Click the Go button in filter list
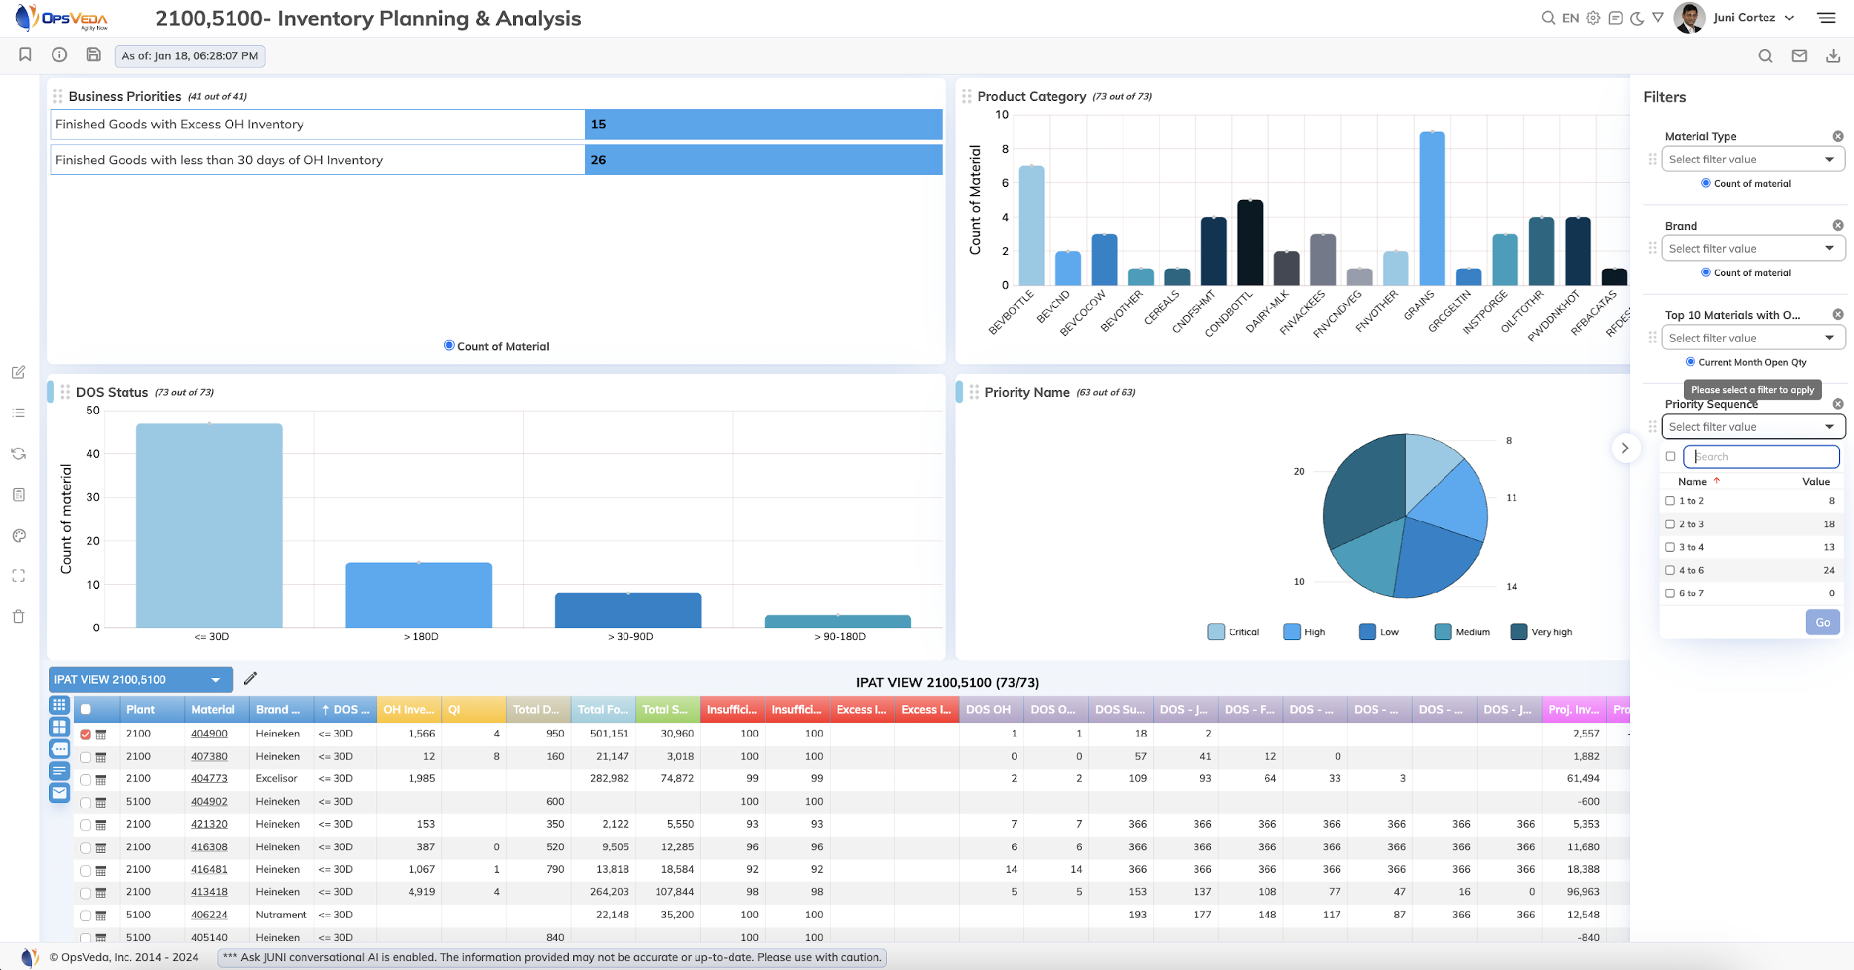 tap(1823, 622)
